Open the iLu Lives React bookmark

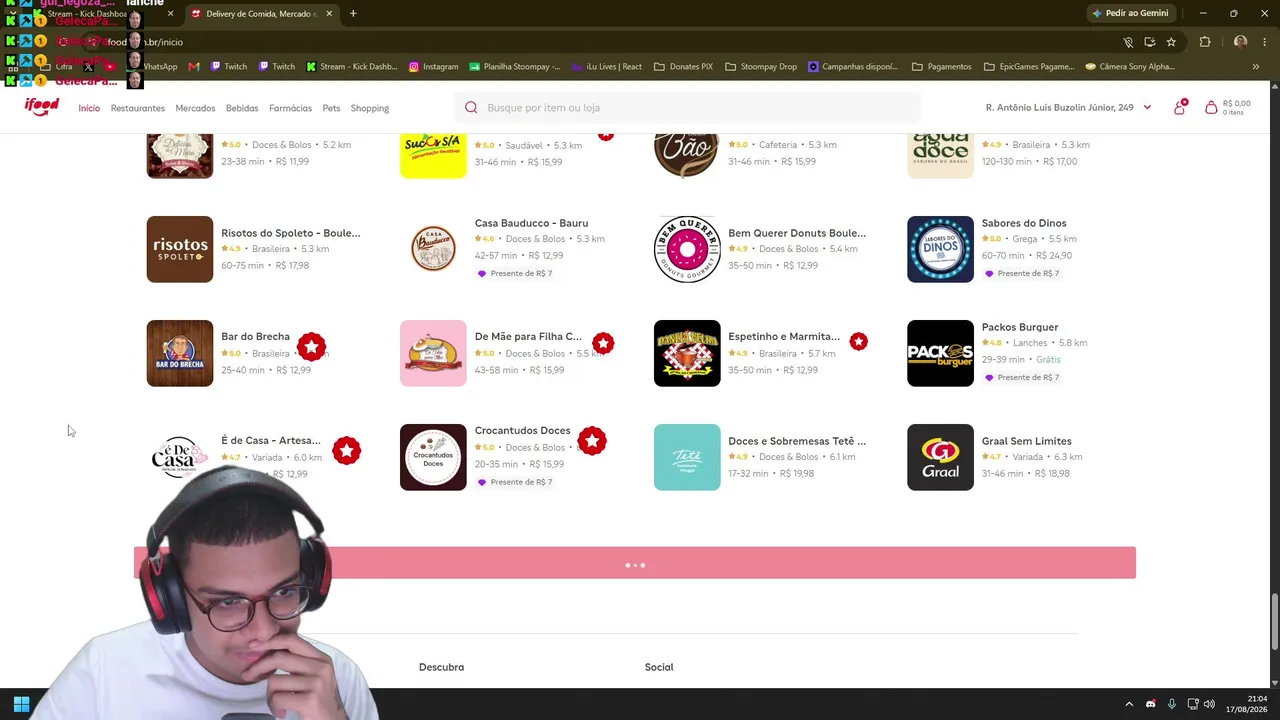click(x=607, y=67)
